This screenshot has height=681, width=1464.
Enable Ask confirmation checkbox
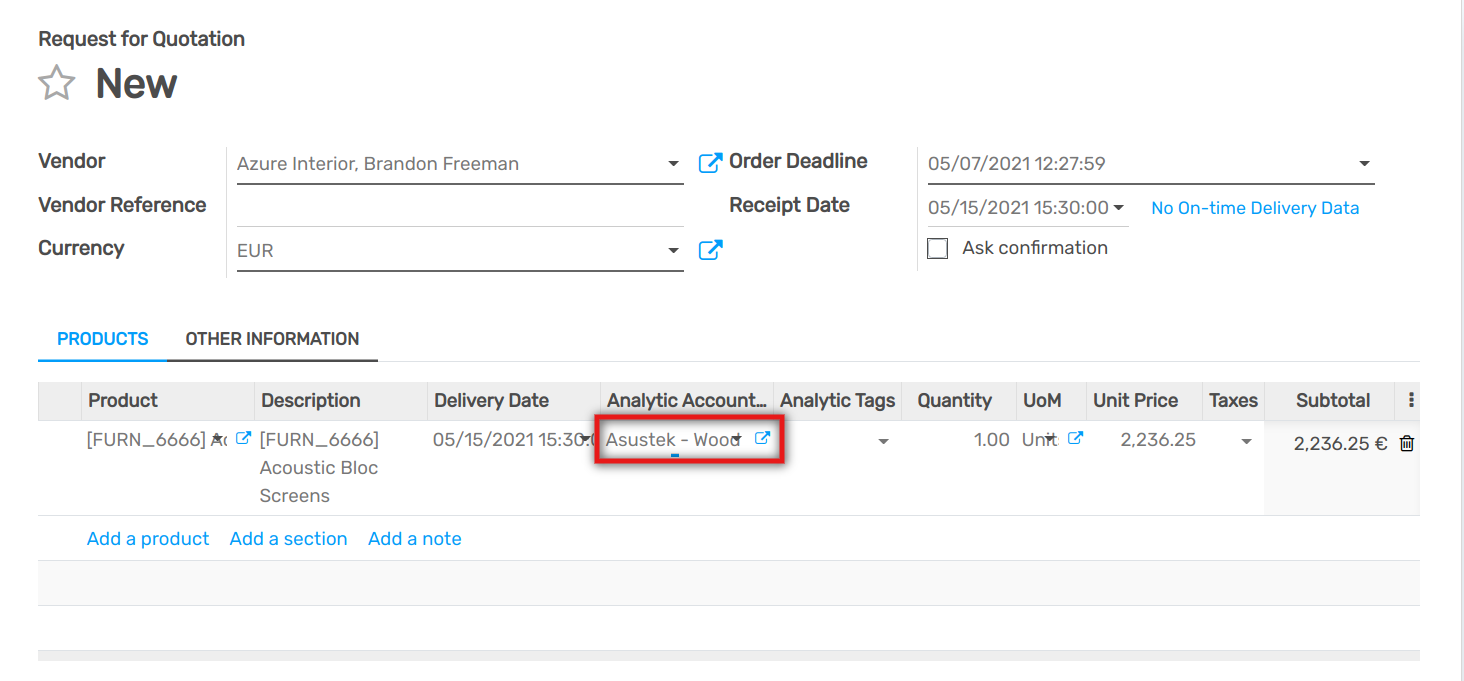938,249
